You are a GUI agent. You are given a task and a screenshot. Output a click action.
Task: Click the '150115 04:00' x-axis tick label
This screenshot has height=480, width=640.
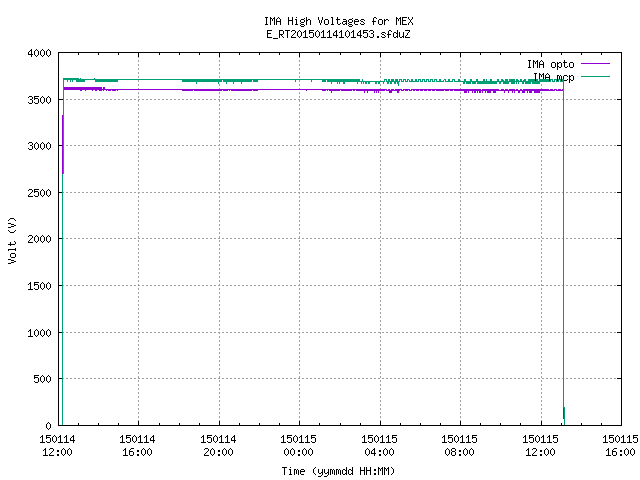pos(379,446)
